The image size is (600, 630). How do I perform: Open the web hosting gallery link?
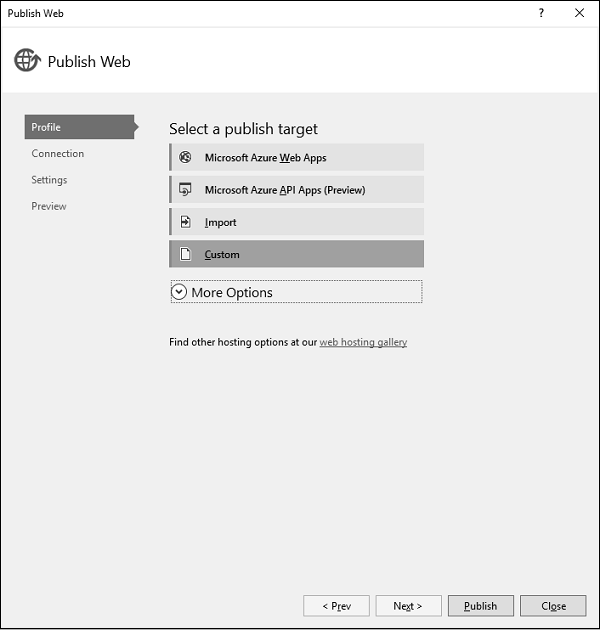click(x=363, y=342)
